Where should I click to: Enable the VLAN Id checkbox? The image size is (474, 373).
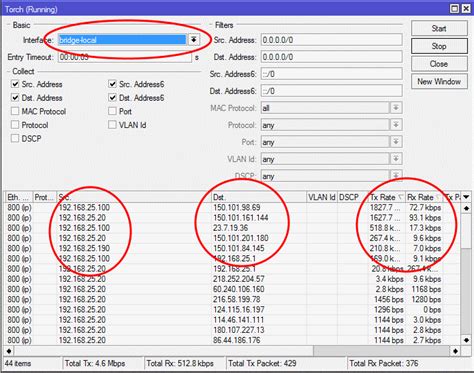click(112, 125)
